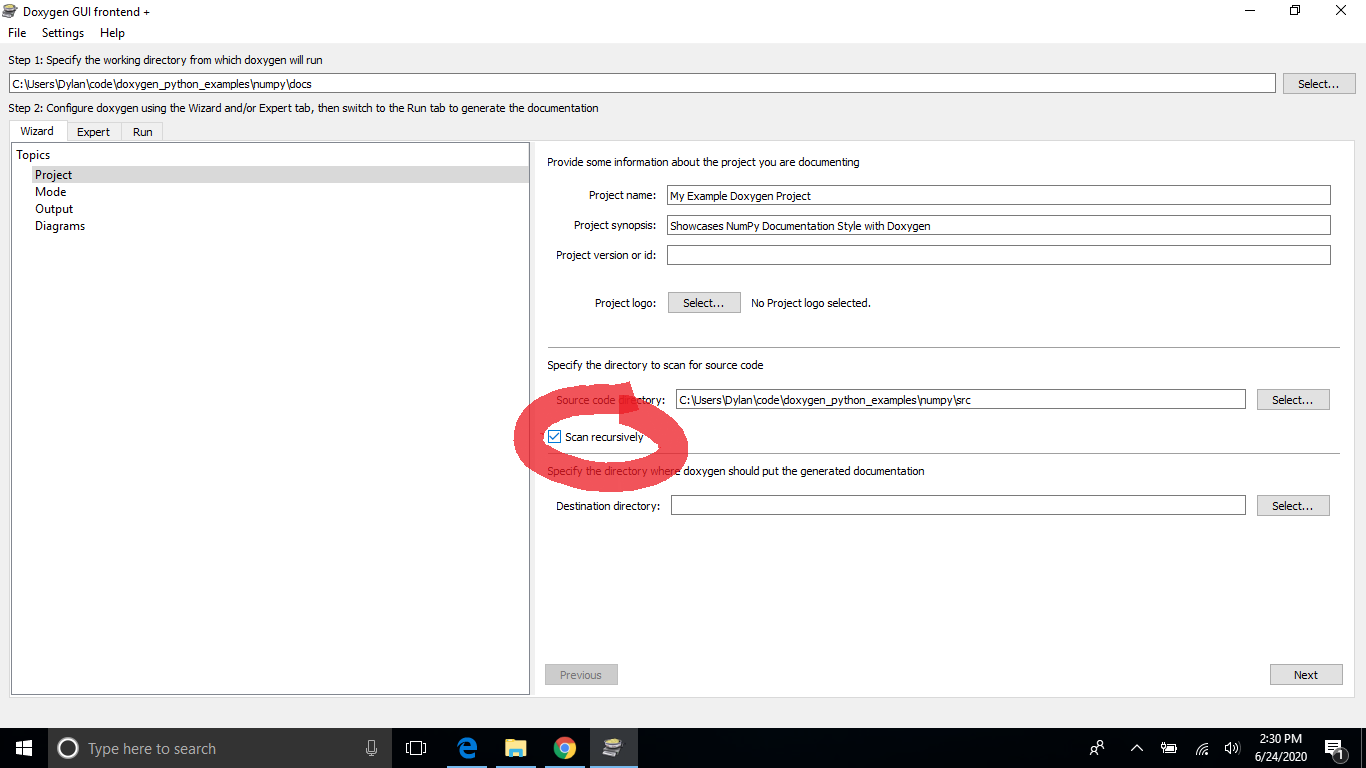Click the volume speaker icon in the tray
Screen dimensions: 1366x768
[x=1232, y=748]
